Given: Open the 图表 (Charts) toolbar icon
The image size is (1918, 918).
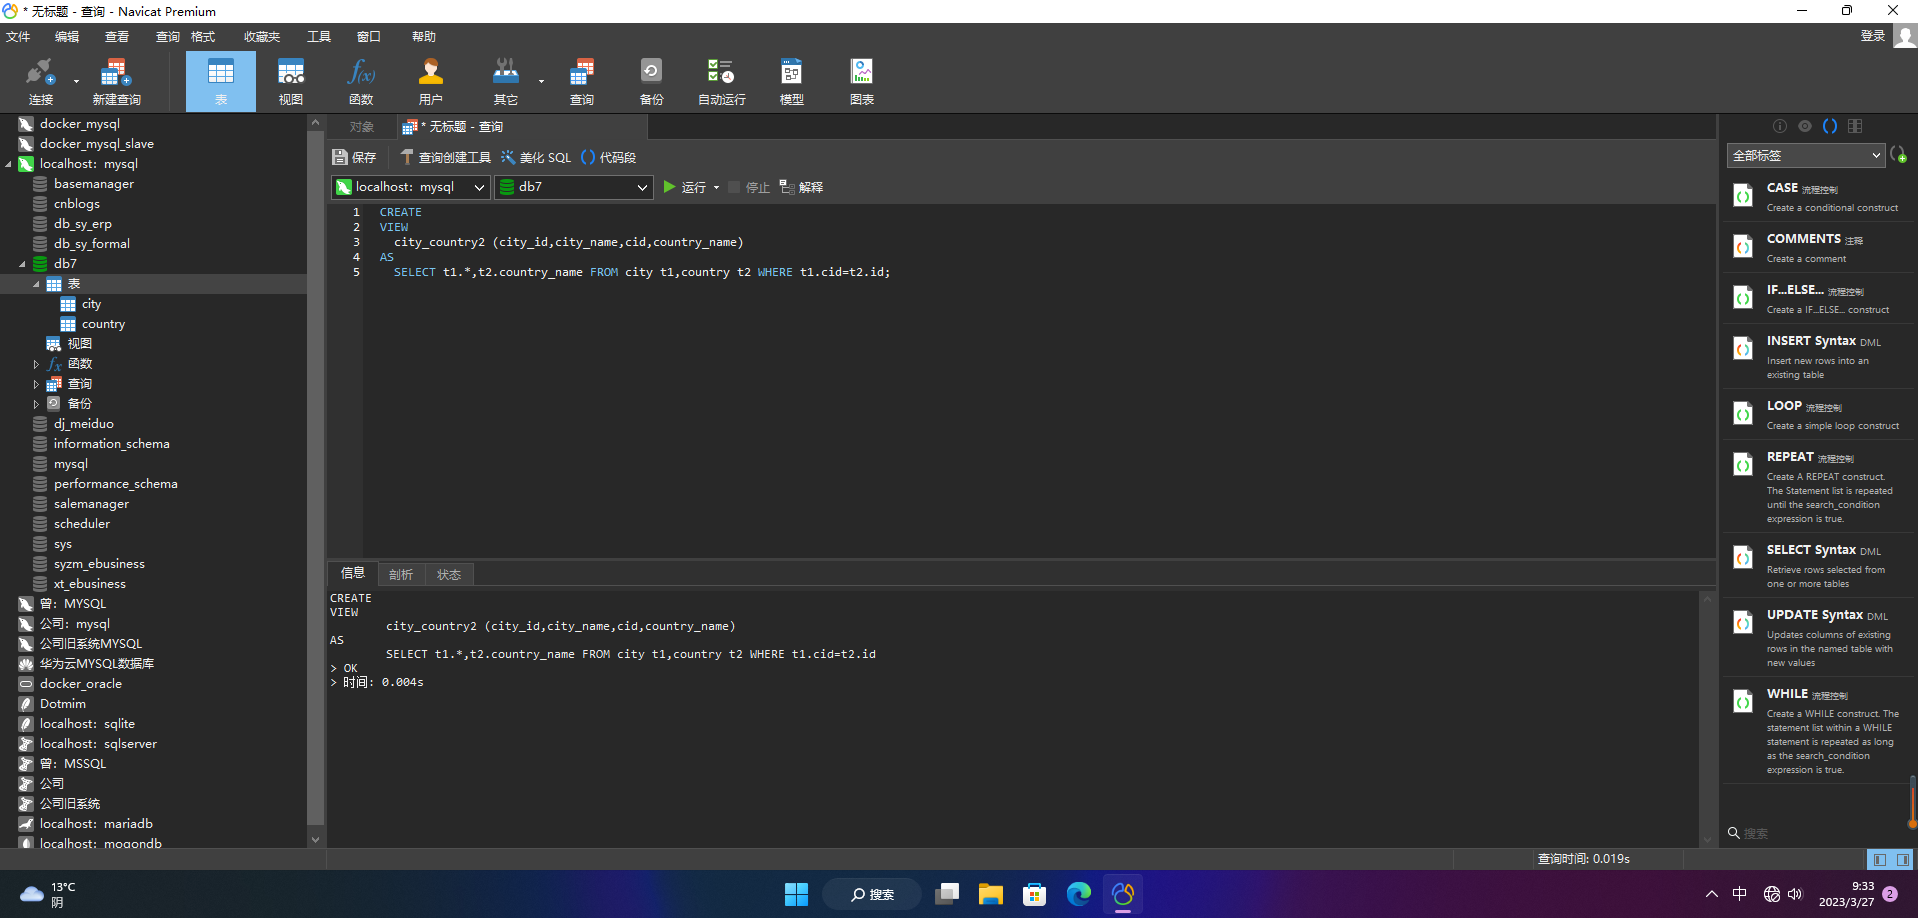Looking at the screenshot, I should 862,81.
